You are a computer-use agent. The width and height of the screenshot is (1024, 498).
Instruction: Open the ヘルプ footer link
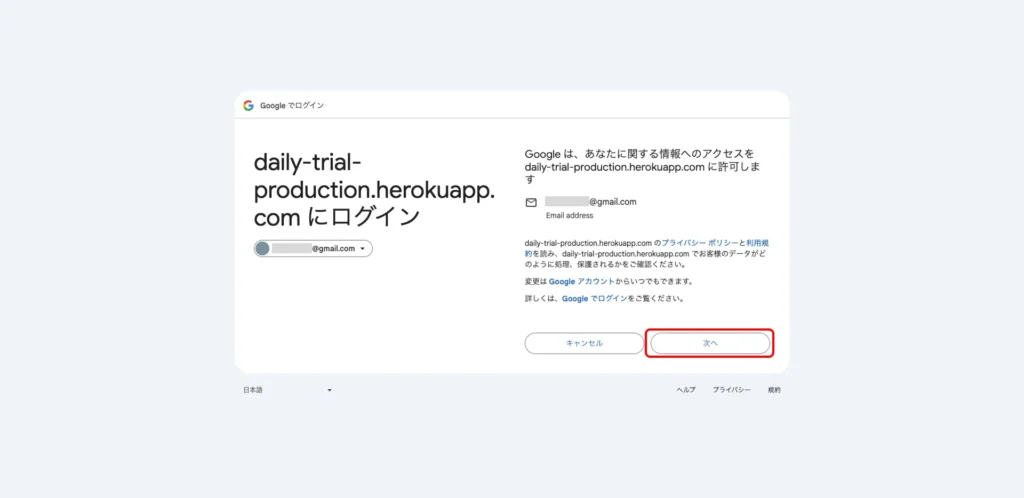point(686,390)
